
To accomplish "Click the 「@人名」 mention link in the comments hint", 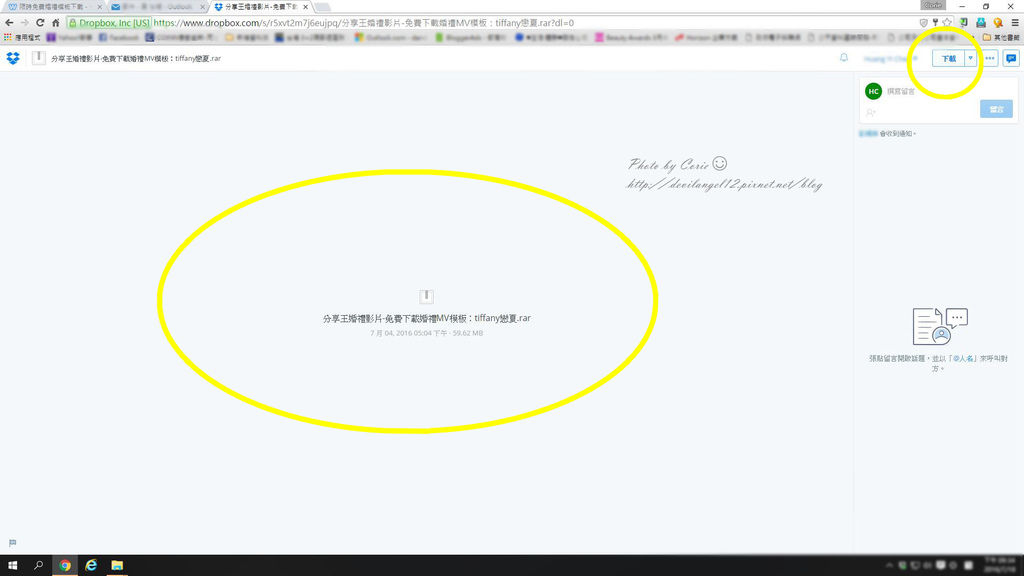I will tap(963, 359).
